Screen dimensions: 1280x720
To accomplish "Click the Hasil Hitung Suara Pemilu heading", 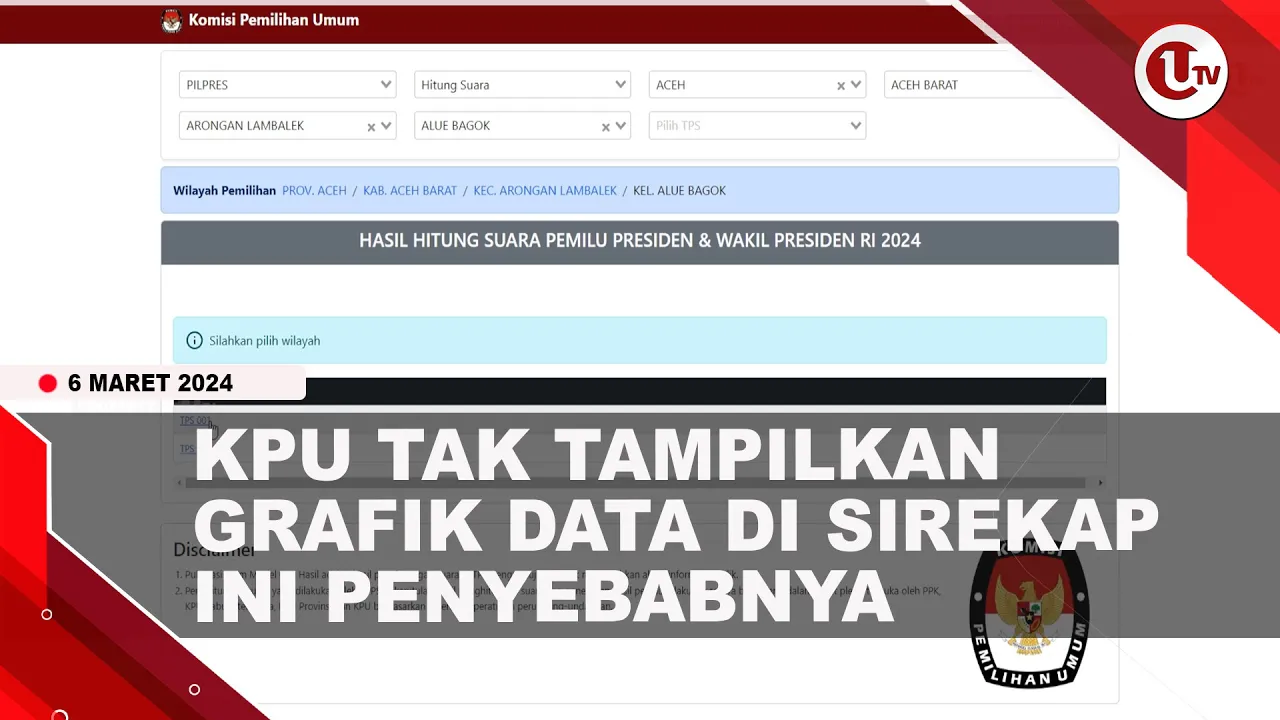I will 640,241.
